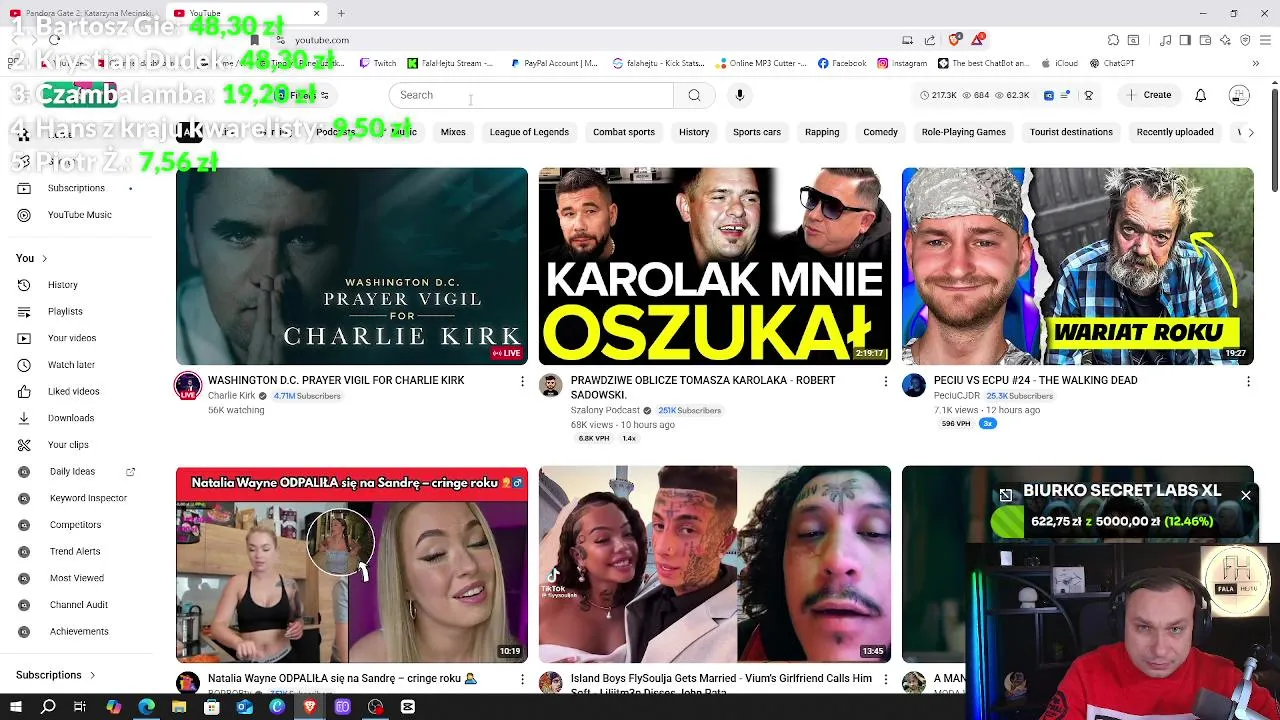This screenshot has width=1280, height=720.
Task: Click the trophy icon in the stats bar
Action: point(1088,95)
